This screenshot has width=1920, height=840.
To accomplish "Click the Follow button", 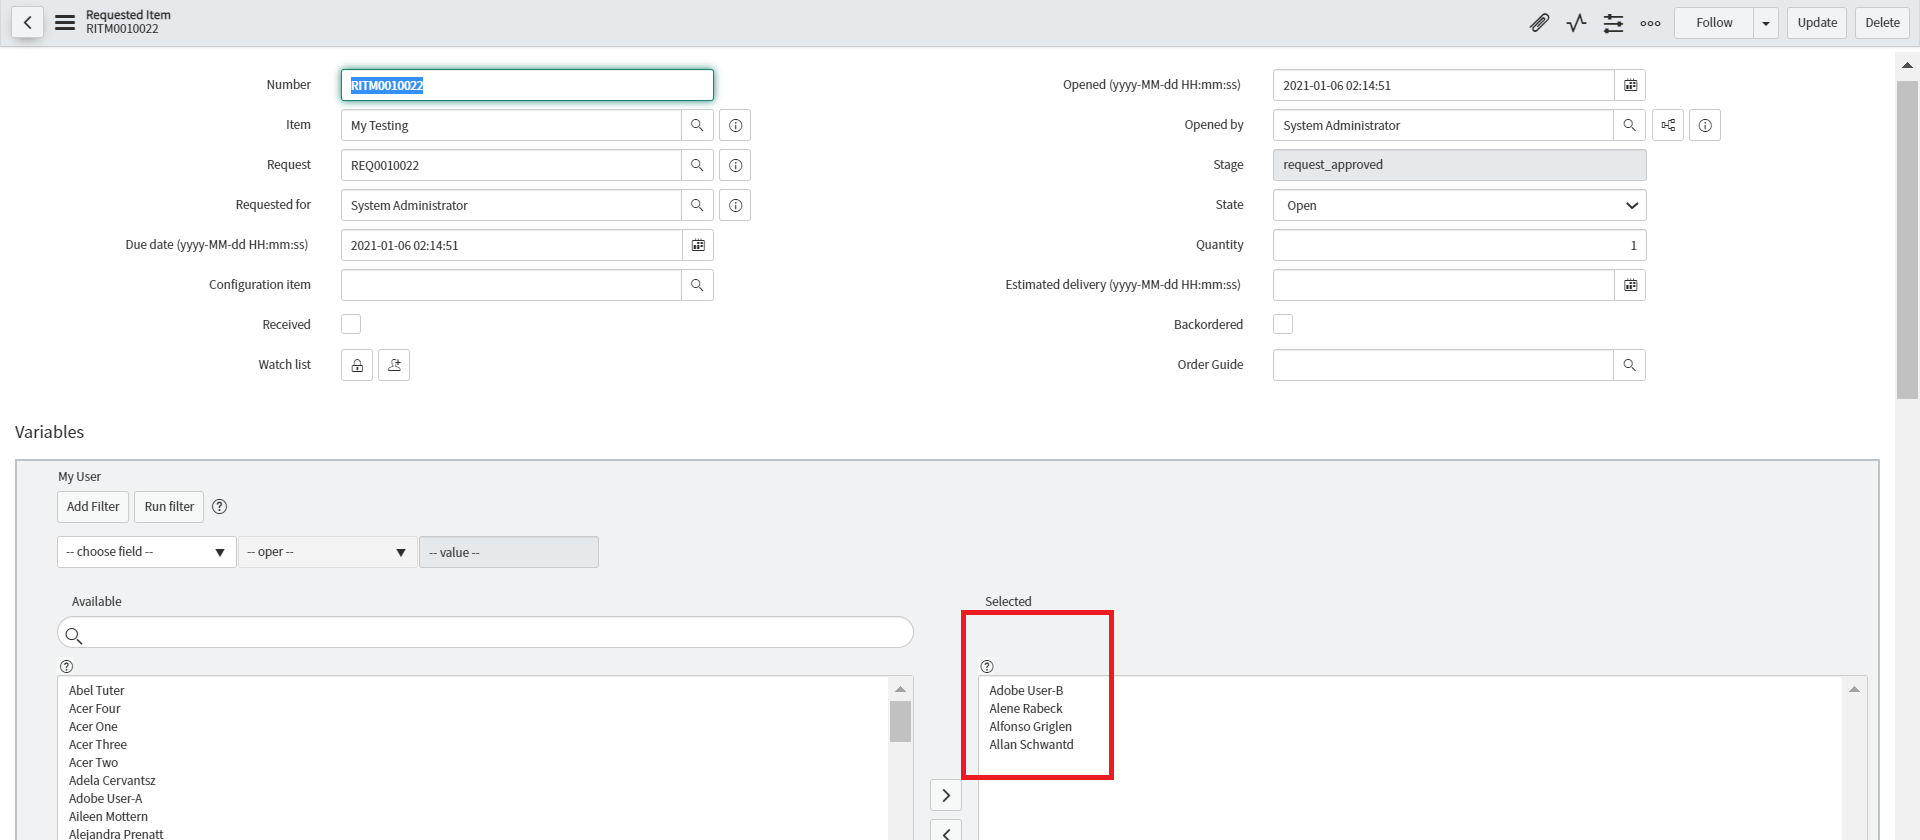I will point(1714,23).
